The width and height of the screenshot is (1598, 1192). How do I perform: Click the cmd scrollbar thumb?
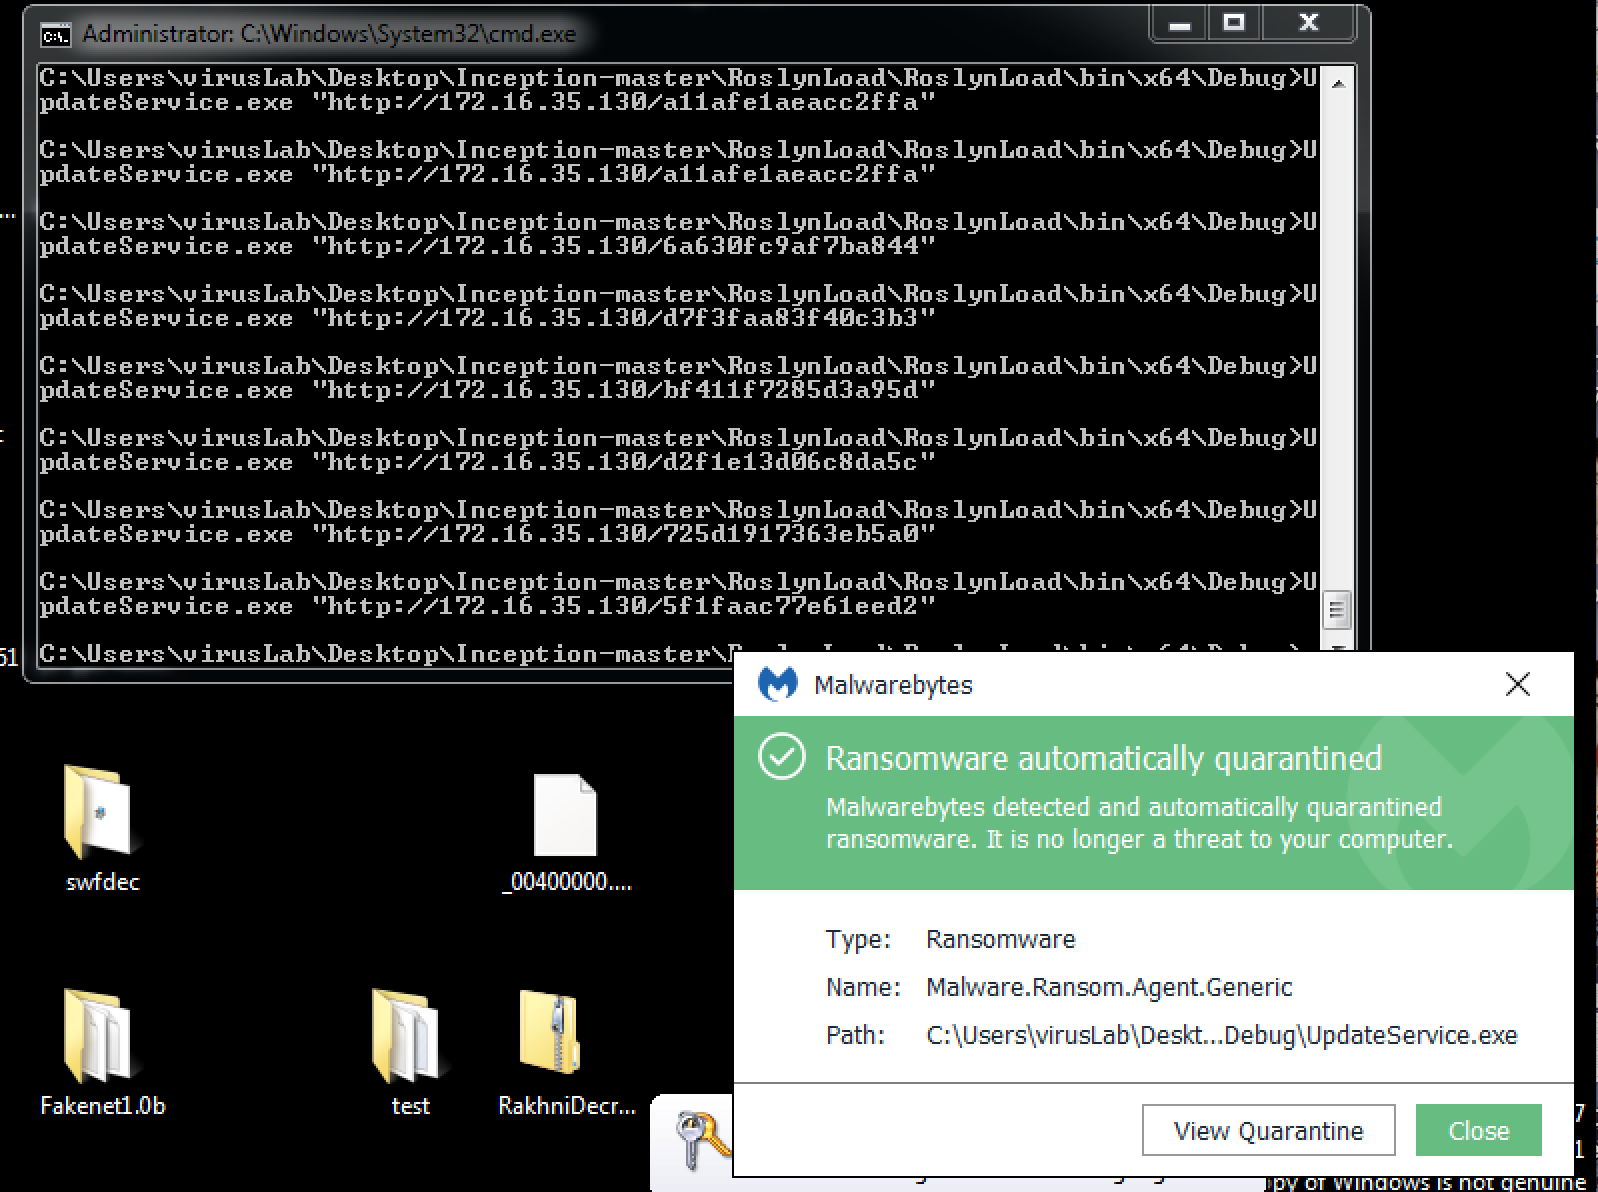1337,610
